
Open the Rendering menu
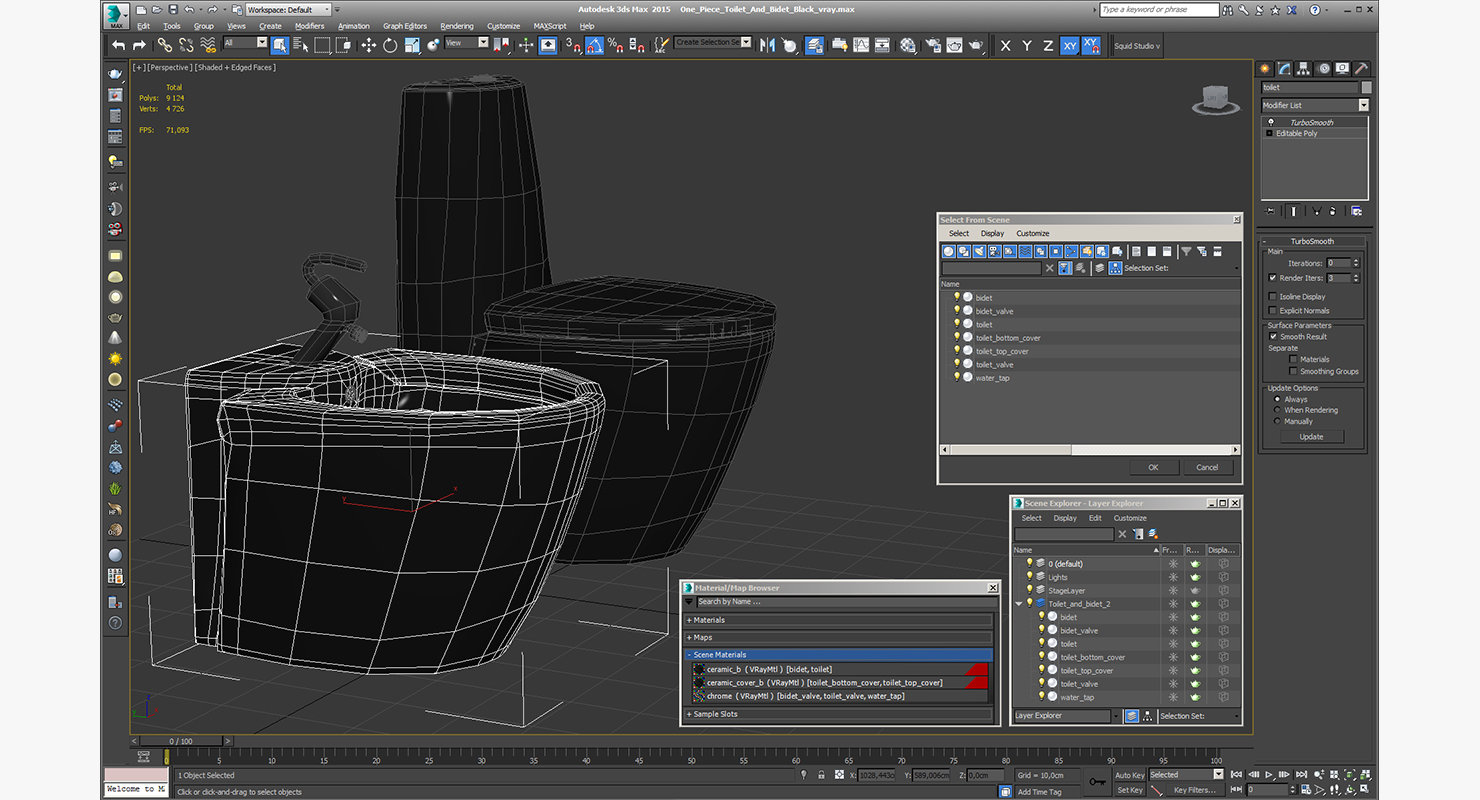pos(457,26)
